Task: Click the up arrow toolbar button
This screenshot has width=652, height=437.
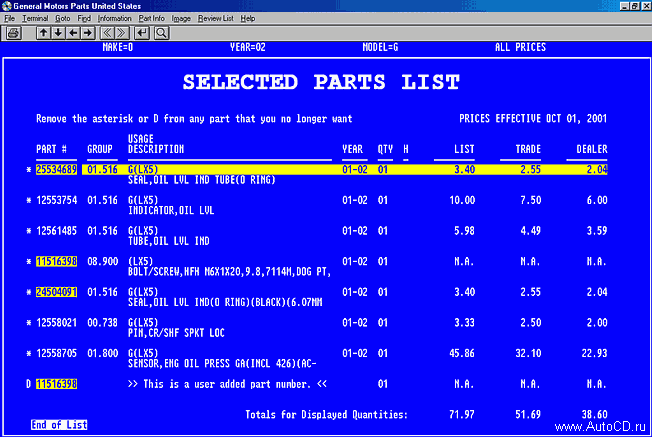Action: tap(43, 33)
